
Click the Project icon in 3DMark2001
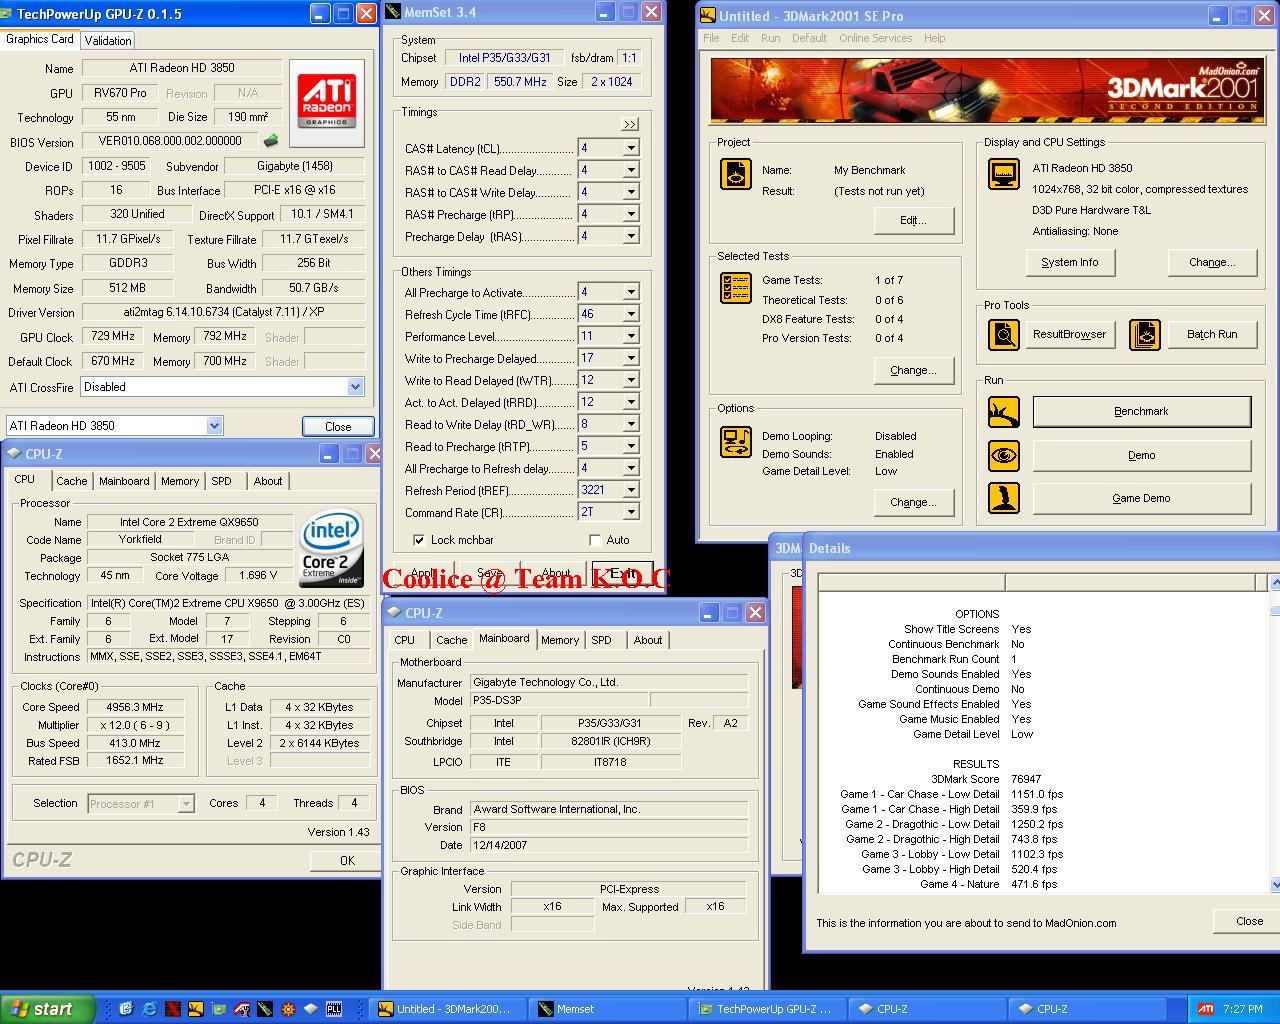click(736, 173)
